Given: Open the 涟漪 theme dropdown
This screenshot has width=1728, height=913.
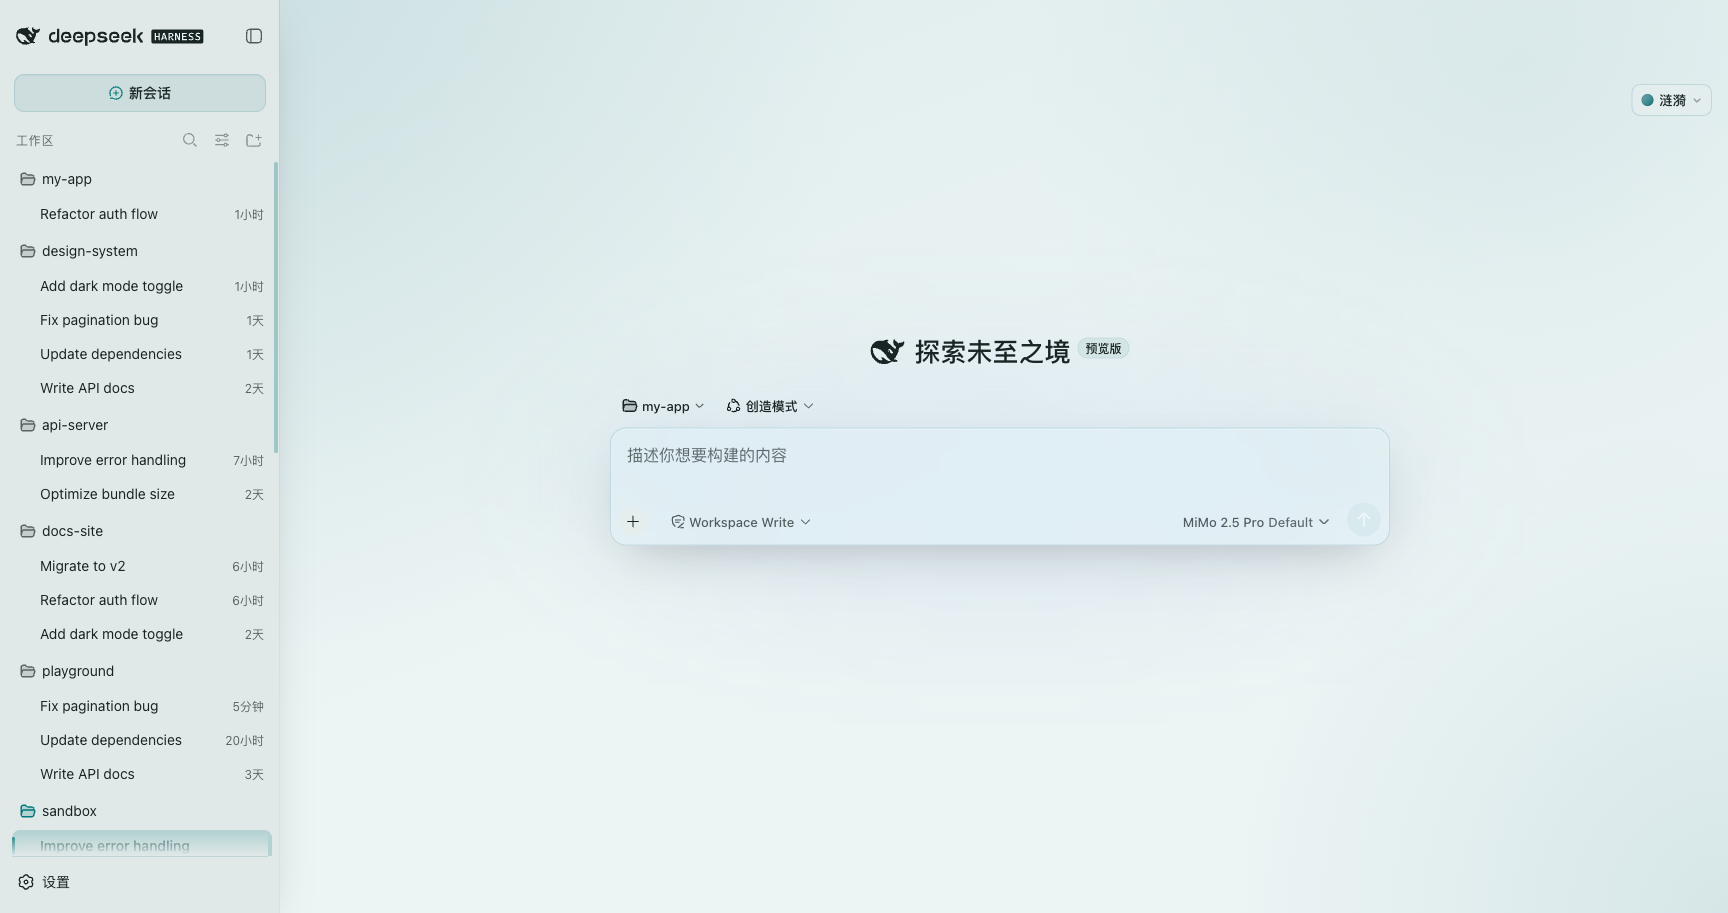Looking at the screenshot, I should (1671, 100).
